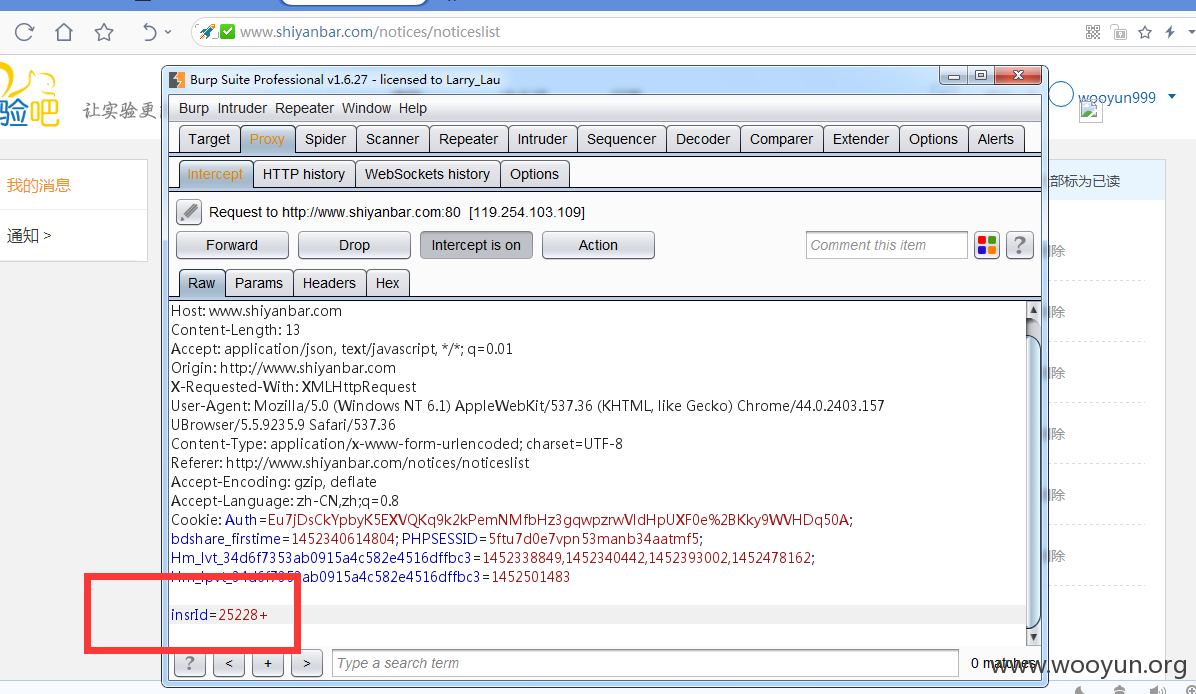Select the Raw view tab
Screen dimensions: 1196x694
click(x=201, y=284)
